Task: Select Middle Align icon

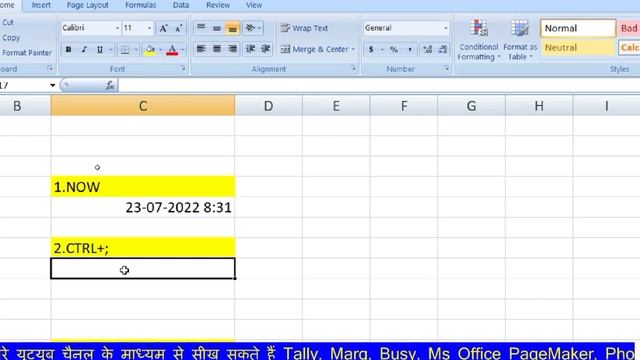Action: tap(217, 28)
